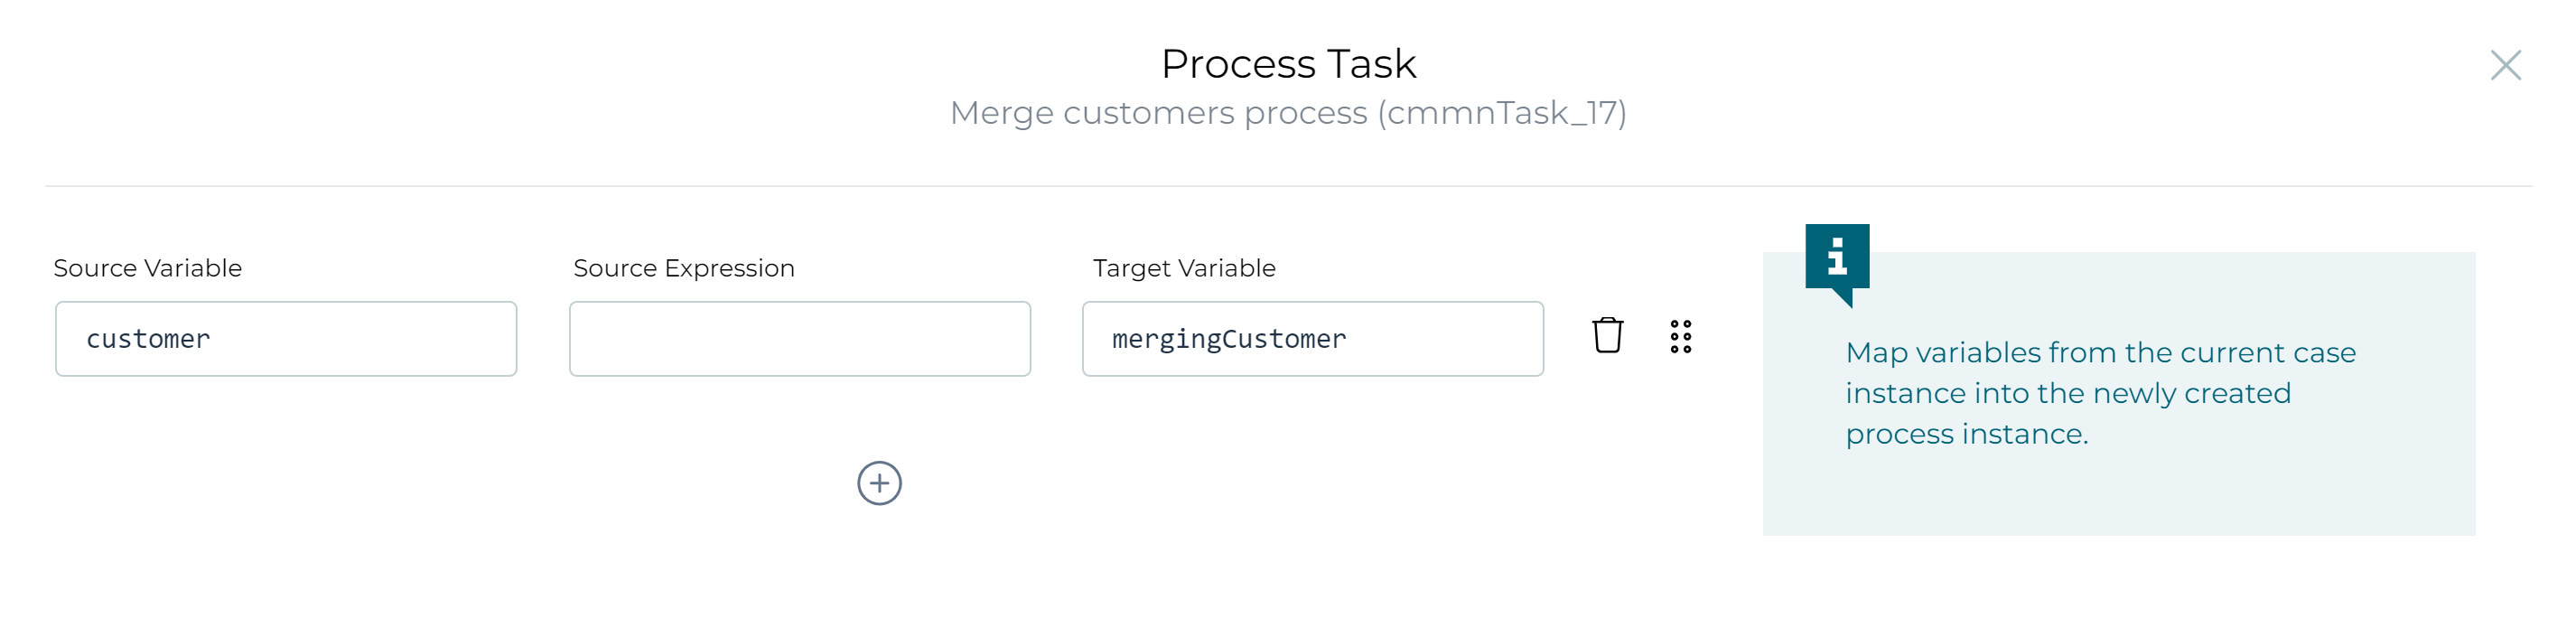This screenshot has height=637, width=2576.
Task: Click the plus icon to add a variable mapping
Action: (x=880, y=484)
